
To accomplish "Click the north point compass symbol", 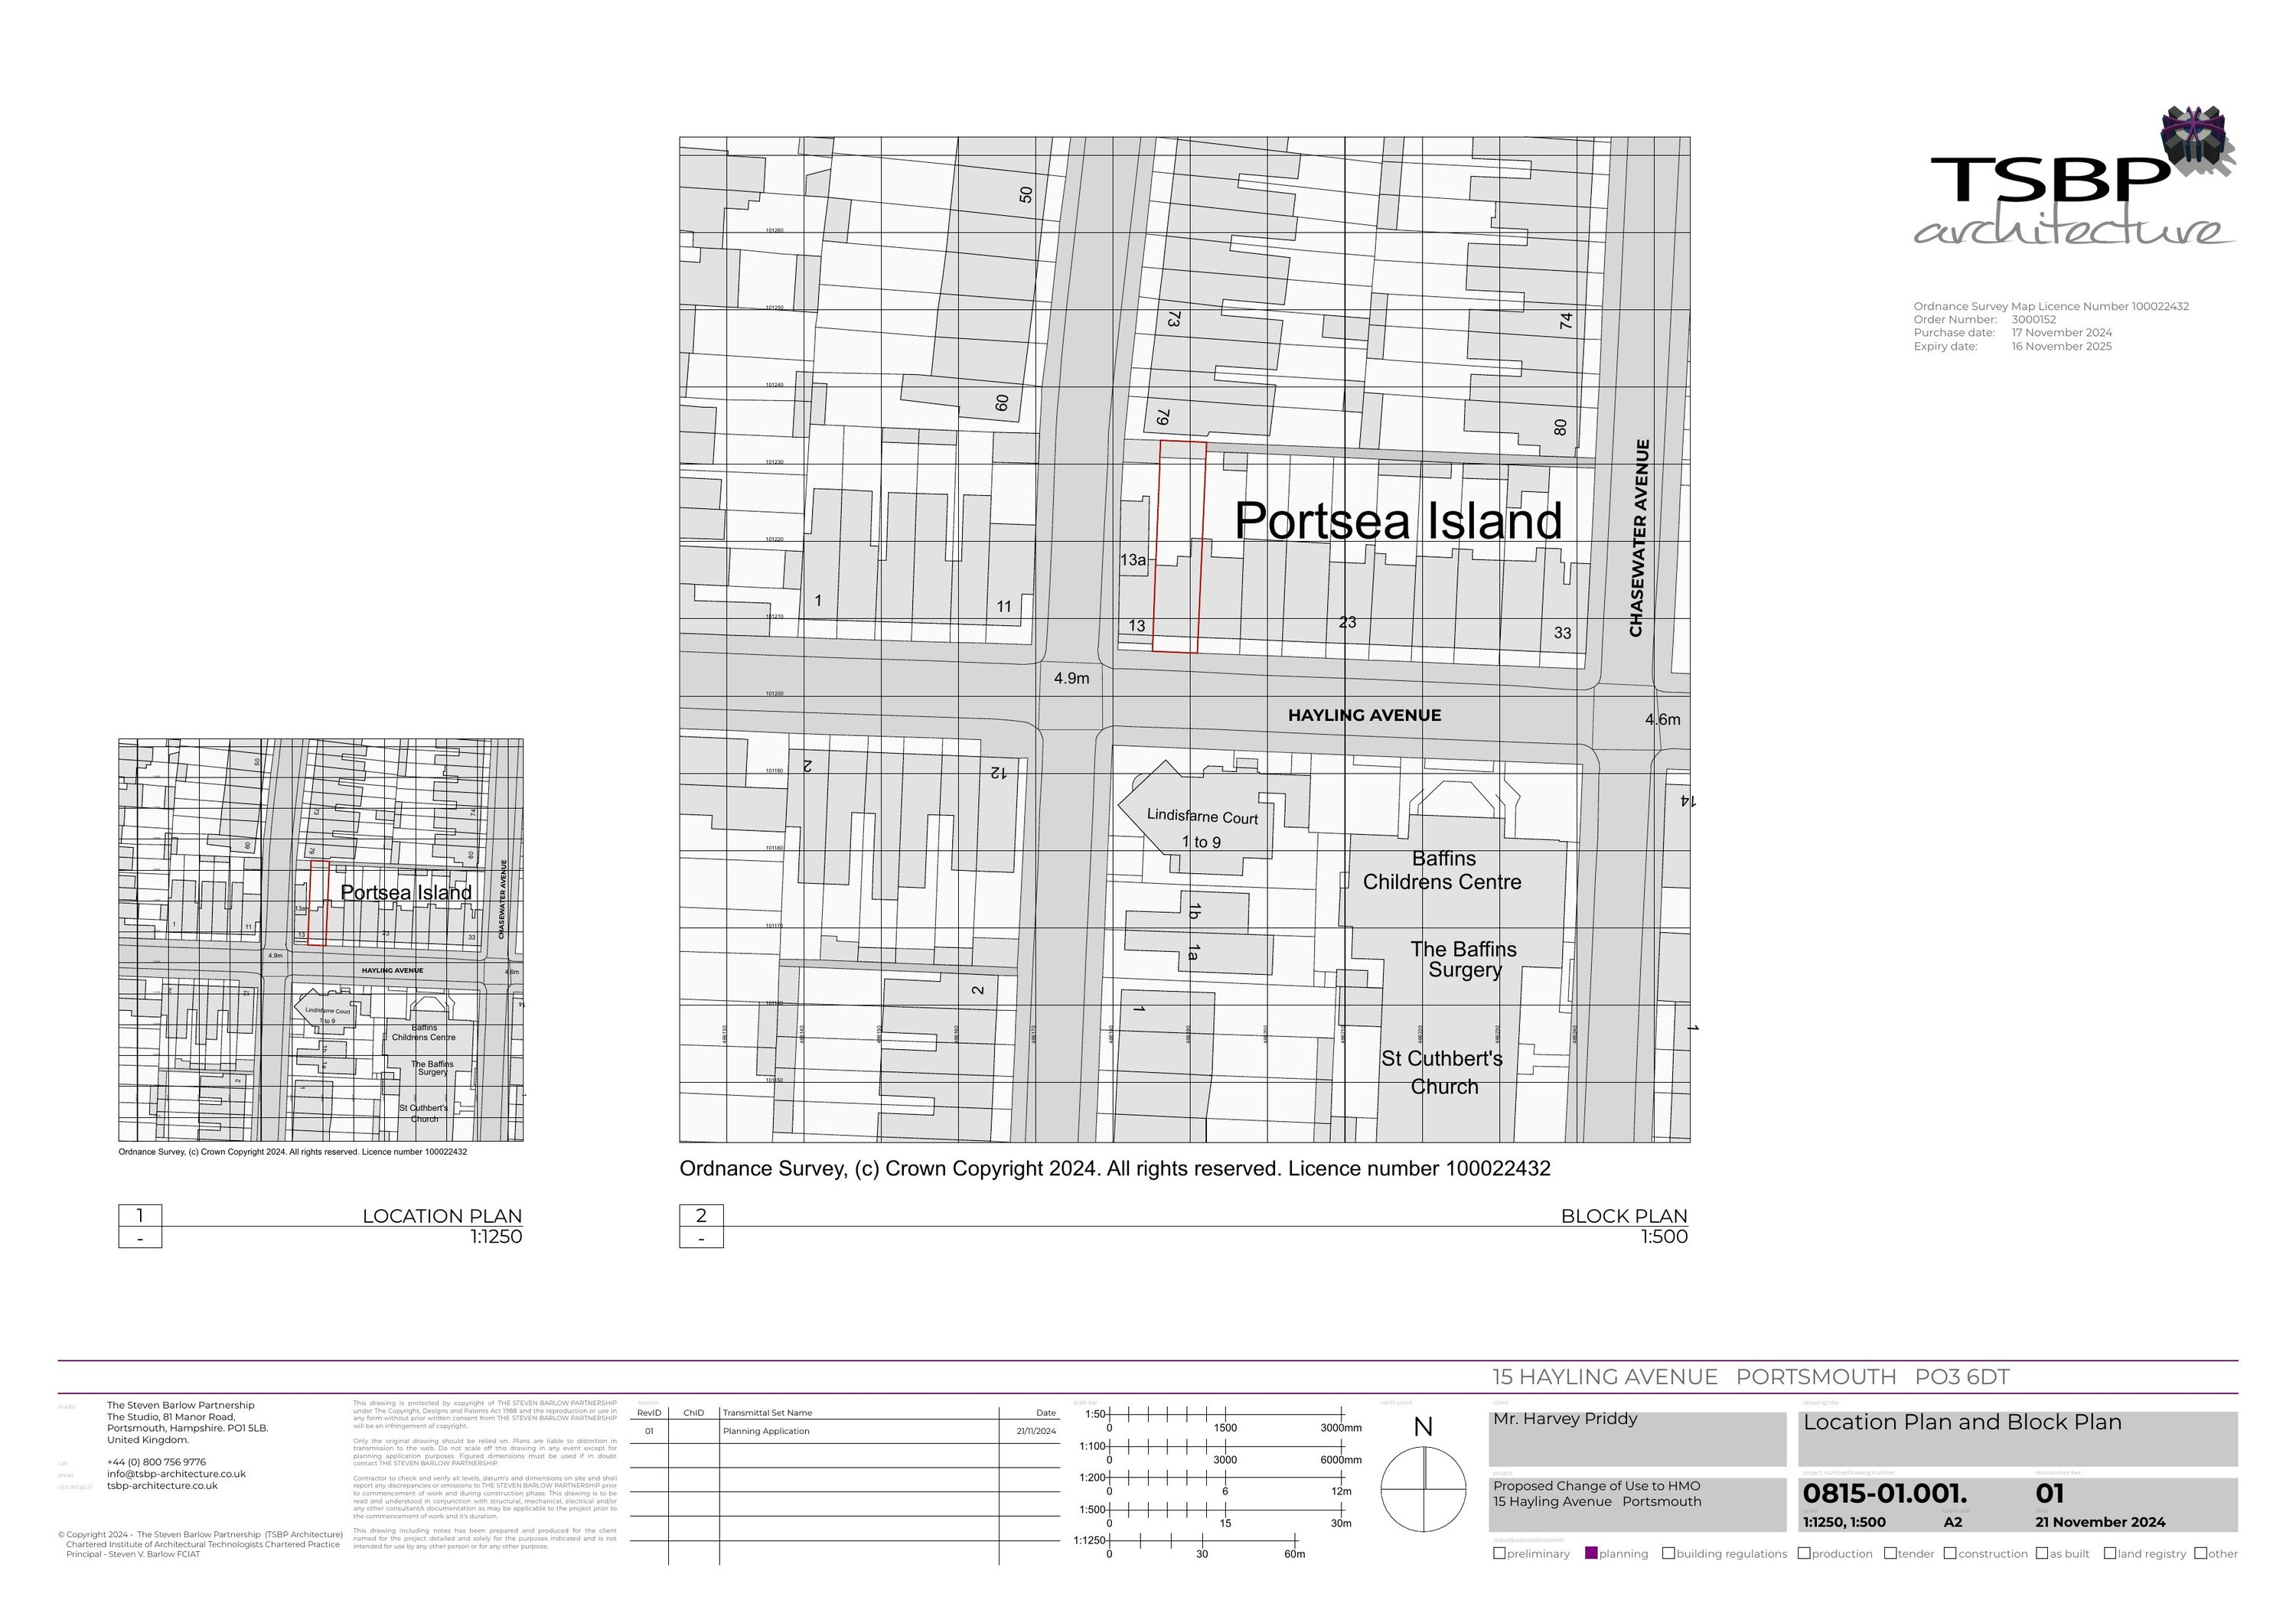I will [1424, 1489].
